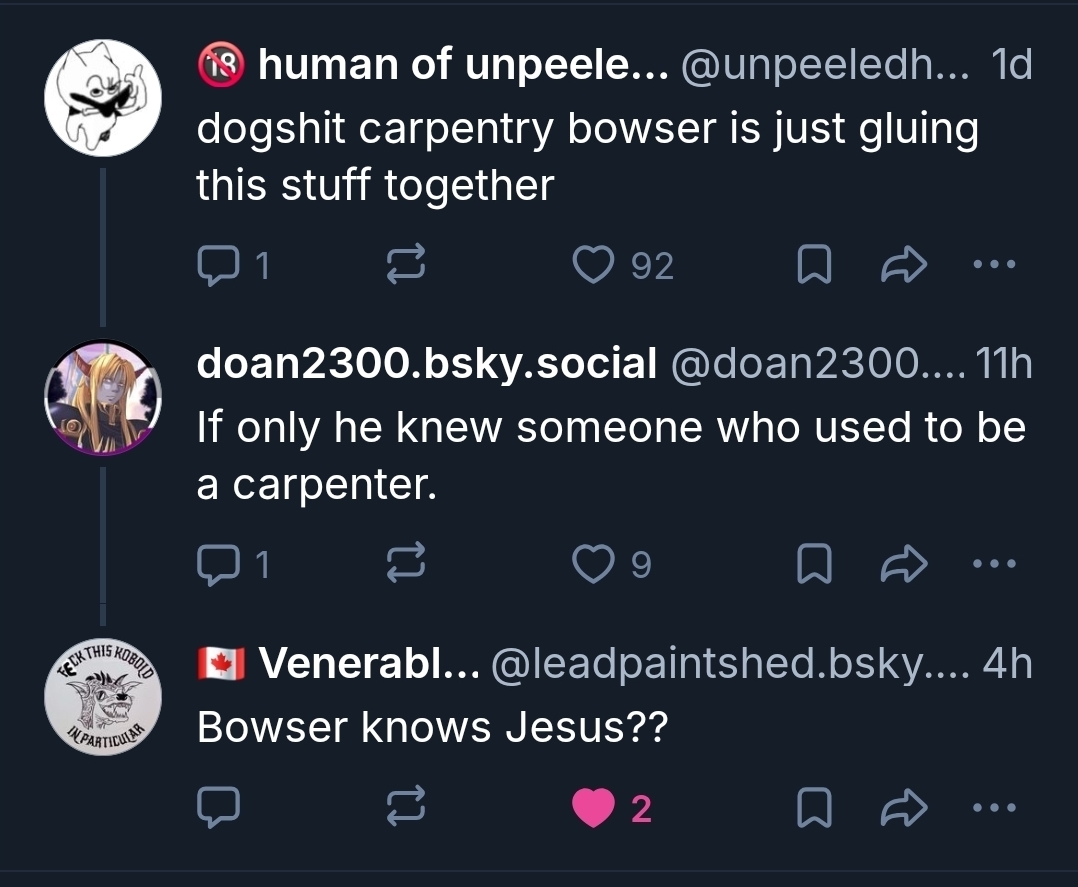Open more options on doan2300's post
The width and height of the screenshot is (1078, 887).
tap(996, 566)
